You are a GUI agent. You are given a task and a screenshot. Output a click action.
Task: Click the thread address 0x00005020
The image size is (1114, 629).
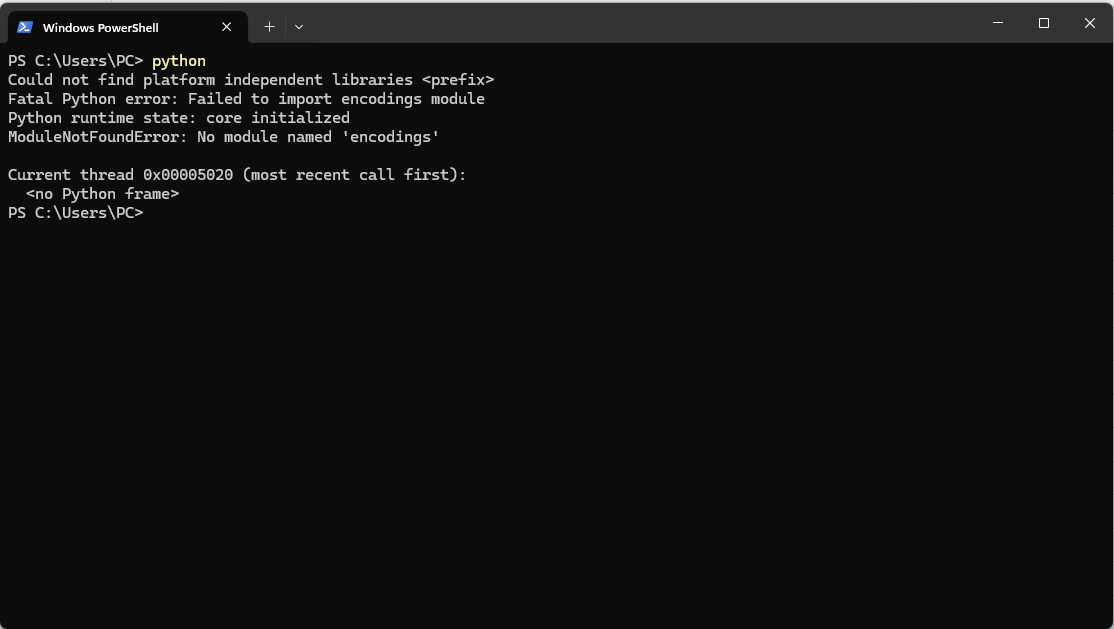point(188,175)
